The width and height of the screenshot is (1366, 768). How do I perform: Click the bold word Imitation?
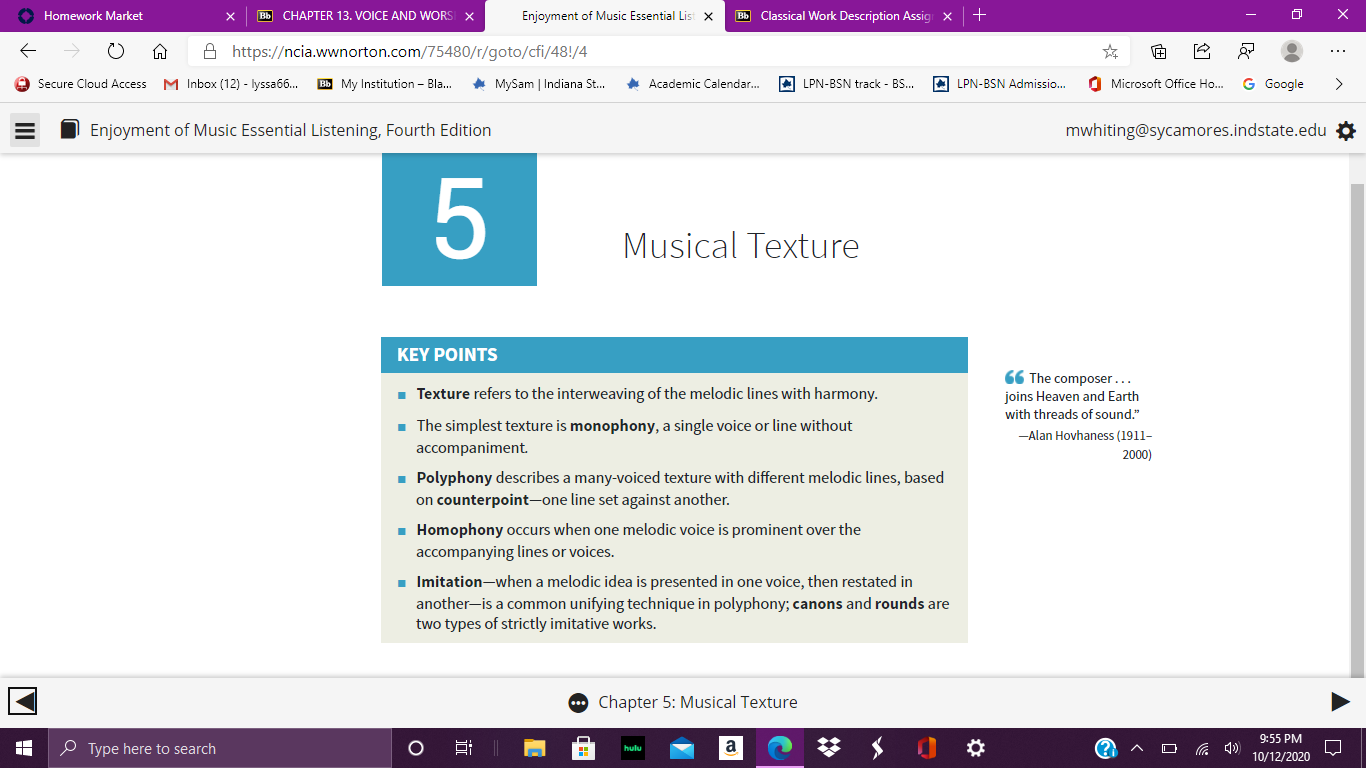click(449, 581)
